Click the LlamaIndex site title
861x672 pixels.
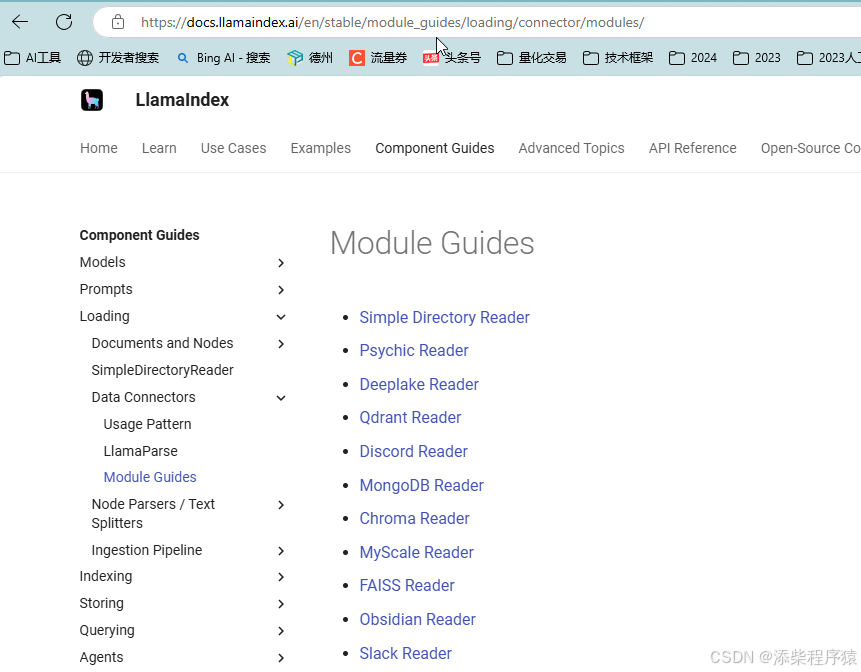click(182, 100)
